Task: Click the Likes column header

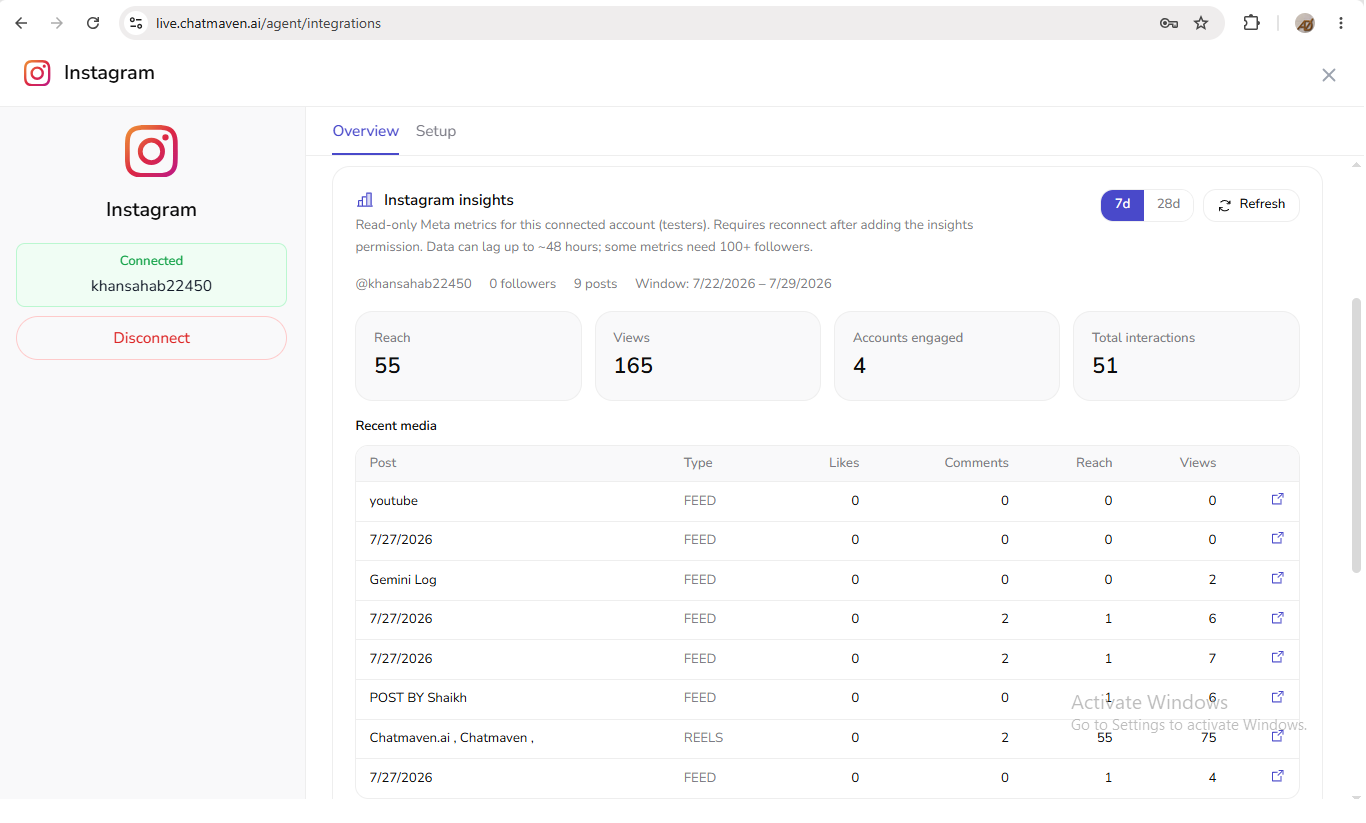Action: pos(844,463)
